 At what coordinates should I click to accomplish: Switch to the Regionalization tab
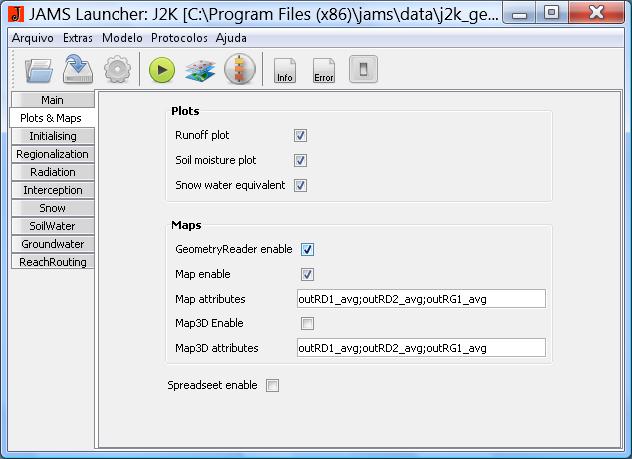pyautogui.click(x=52, y=154)
